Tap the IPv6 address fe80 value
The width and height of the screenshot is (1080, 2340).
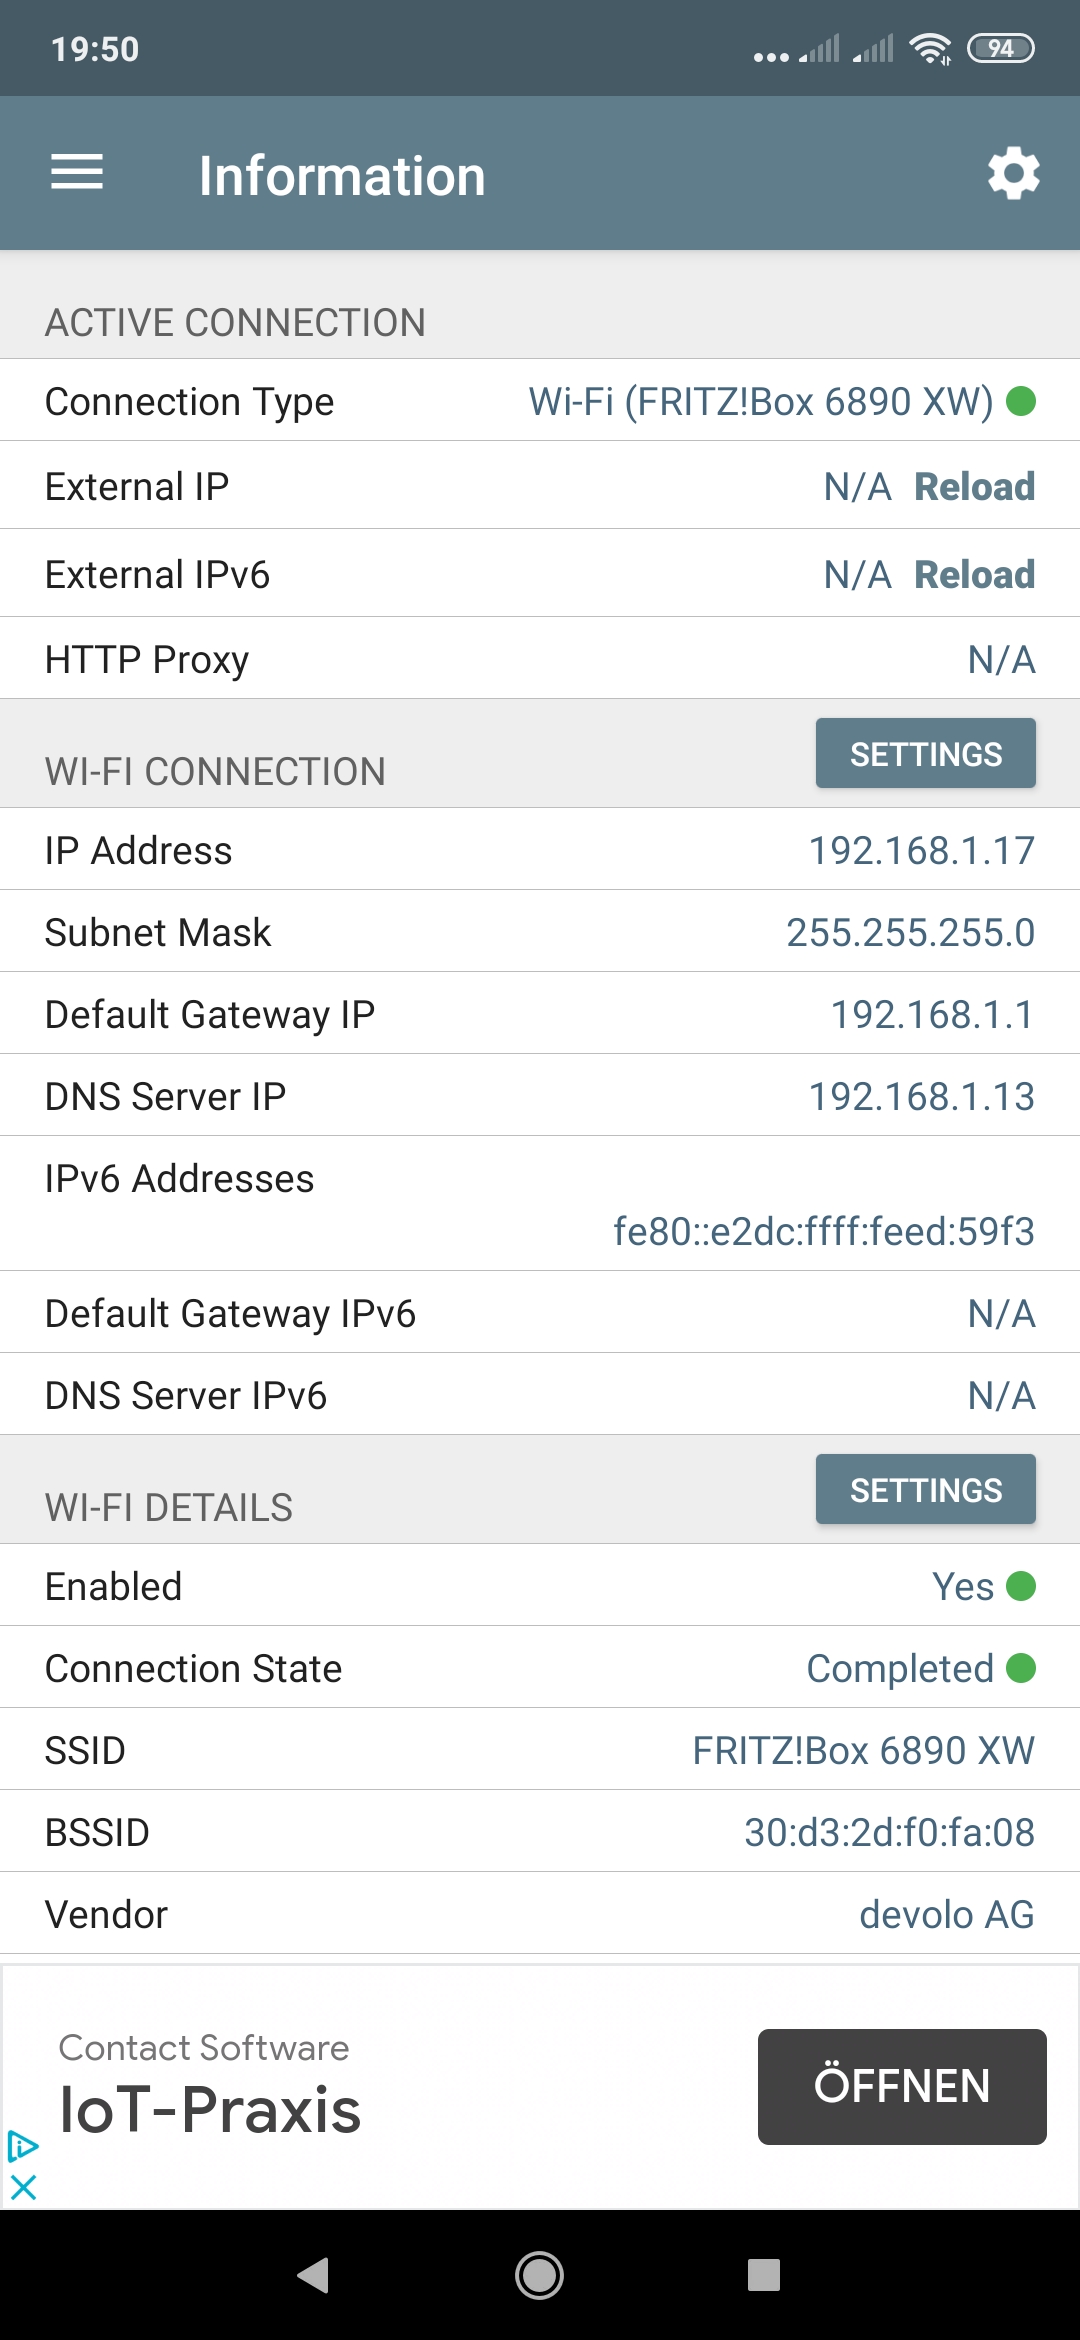point(823,1232)
